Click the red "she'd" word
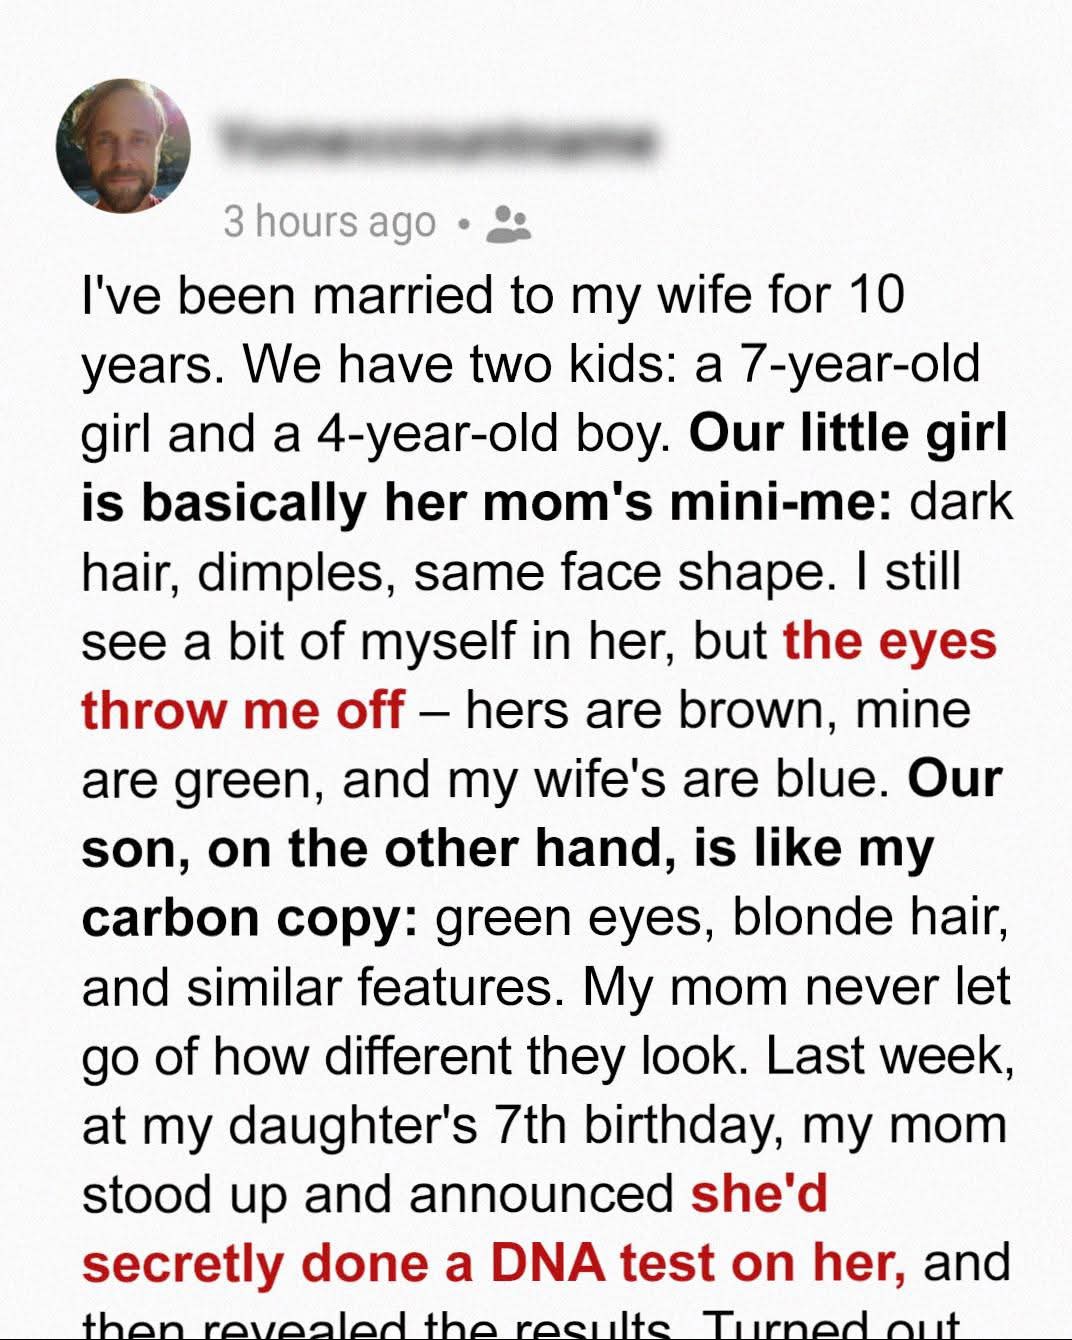 point(759,1194)
